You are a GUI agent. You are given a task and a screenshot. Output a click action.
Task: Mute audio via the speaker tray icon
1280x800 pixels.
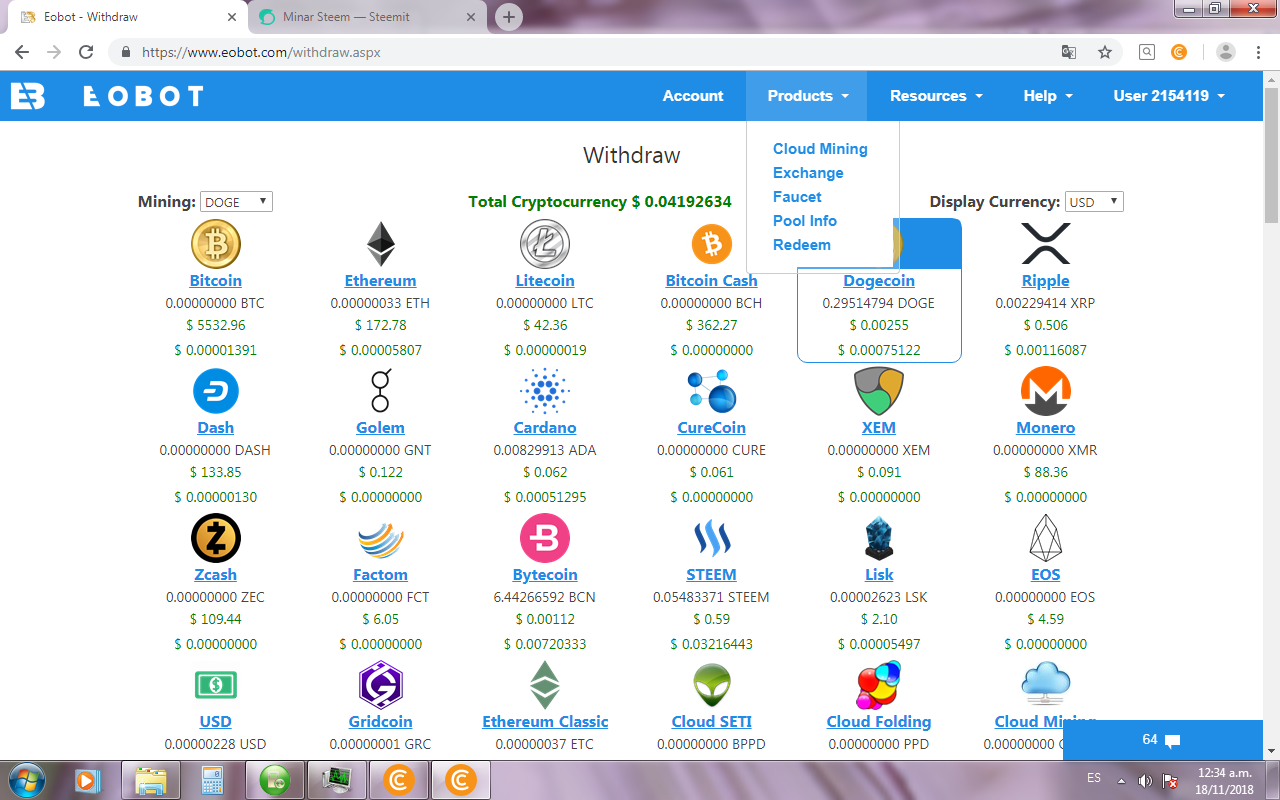1144,780
